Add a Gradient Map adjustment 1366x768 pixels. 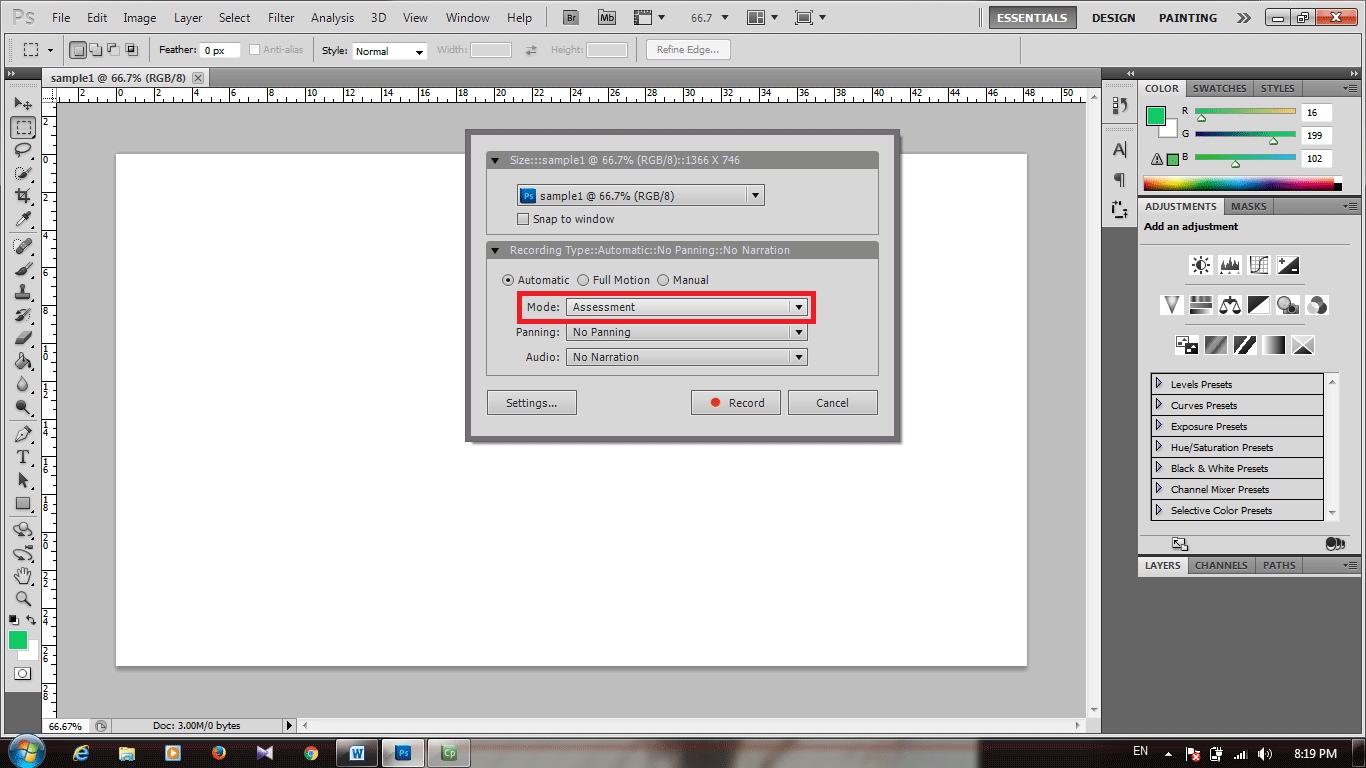[x=1274, y=345]
